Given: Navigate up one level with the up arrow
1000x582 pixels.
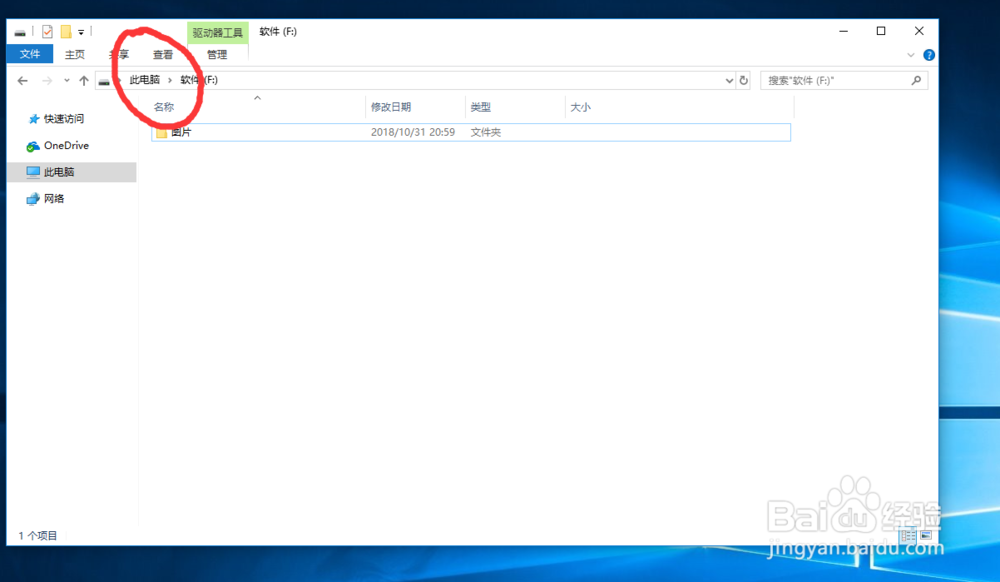Looking at the screenshot, I should pyautogui.click(x=84, y=80).
